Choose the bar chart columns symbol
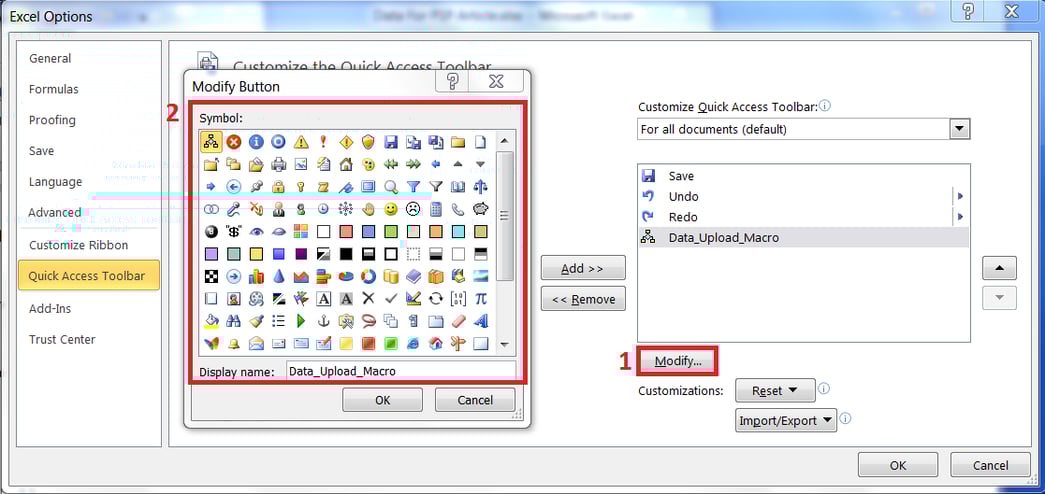This screenshot has height=494, width=1045. coord(256,276)
